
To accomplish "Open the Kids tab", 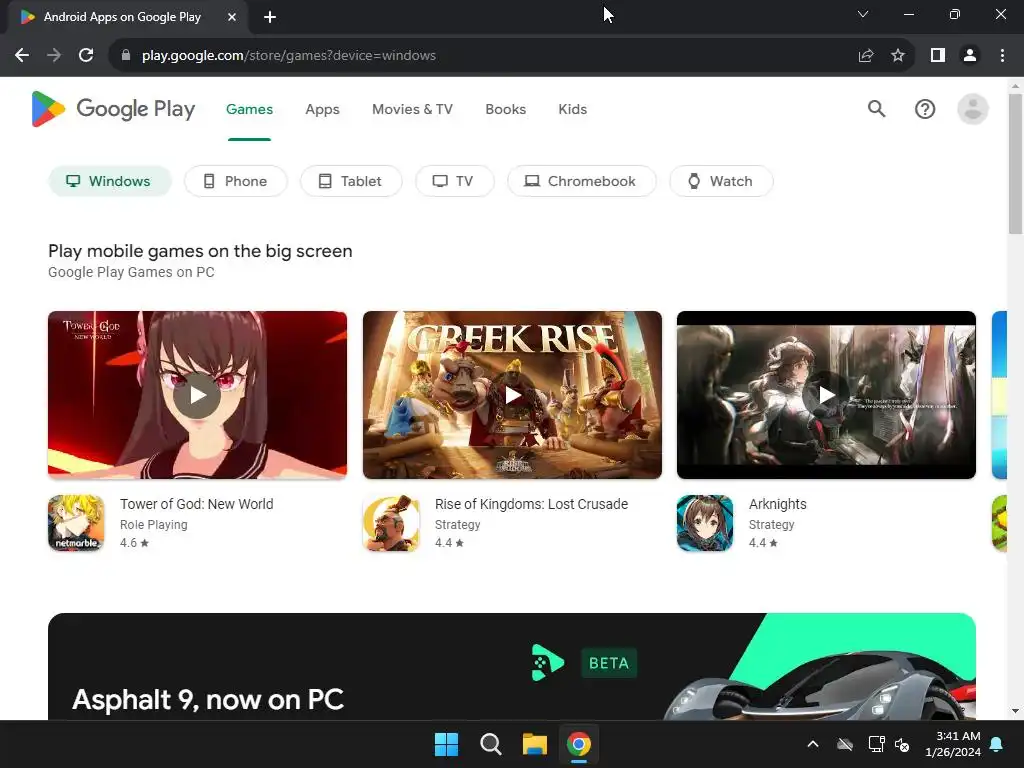I will click(573, 109).
